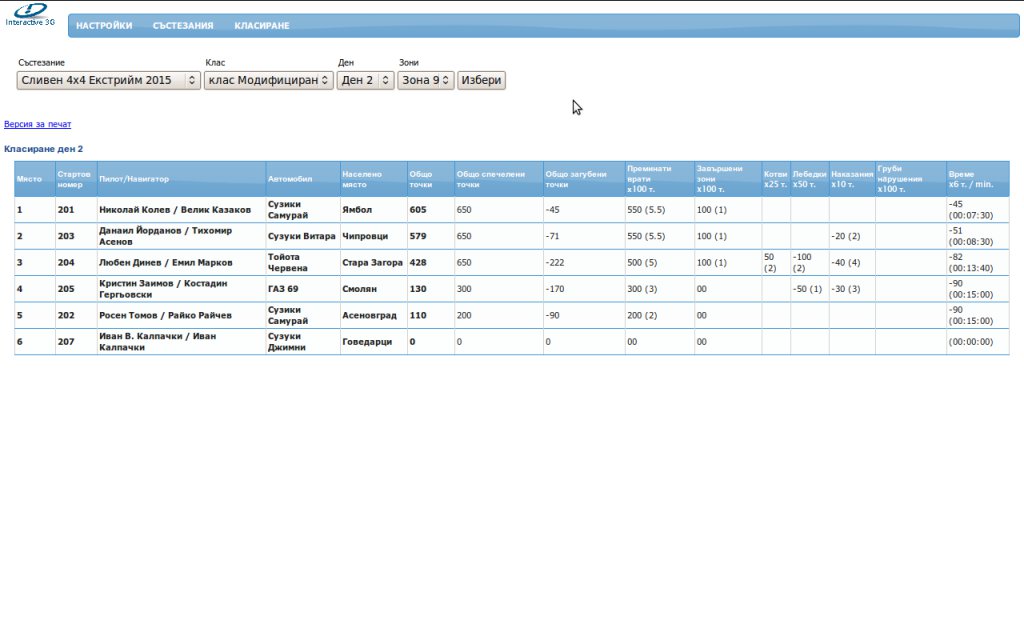Viewport: 1024px width, 640px height.
Task: Select the row for Николай Колев / Велик Казаков
Action: click(x=174, y=210)
